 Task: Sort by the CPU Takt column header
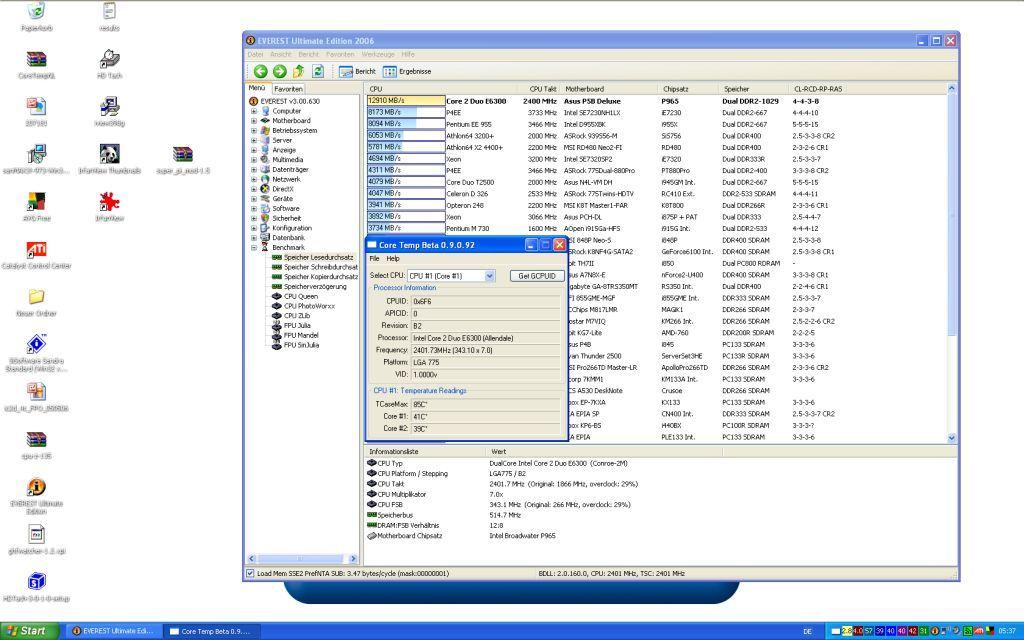coord(543,89)
